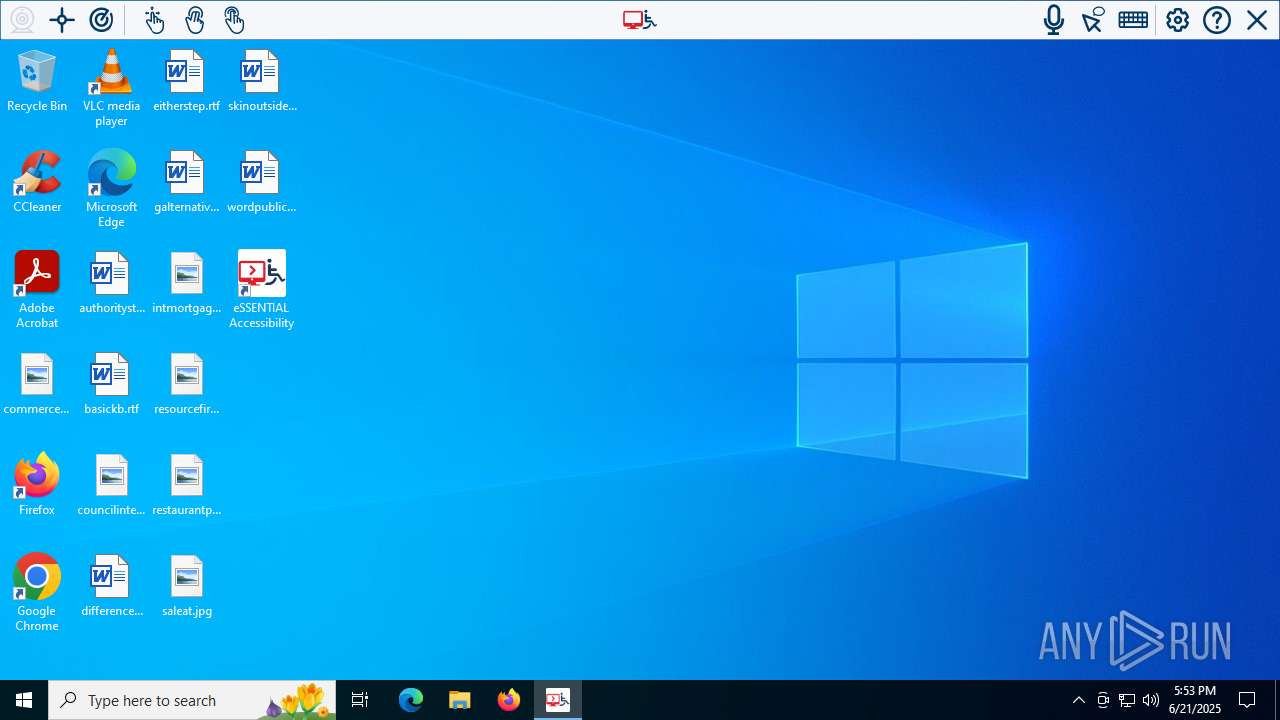Open network status tray icon
This screenshot has height=720, width=1280.
[x=1127, y=700]
